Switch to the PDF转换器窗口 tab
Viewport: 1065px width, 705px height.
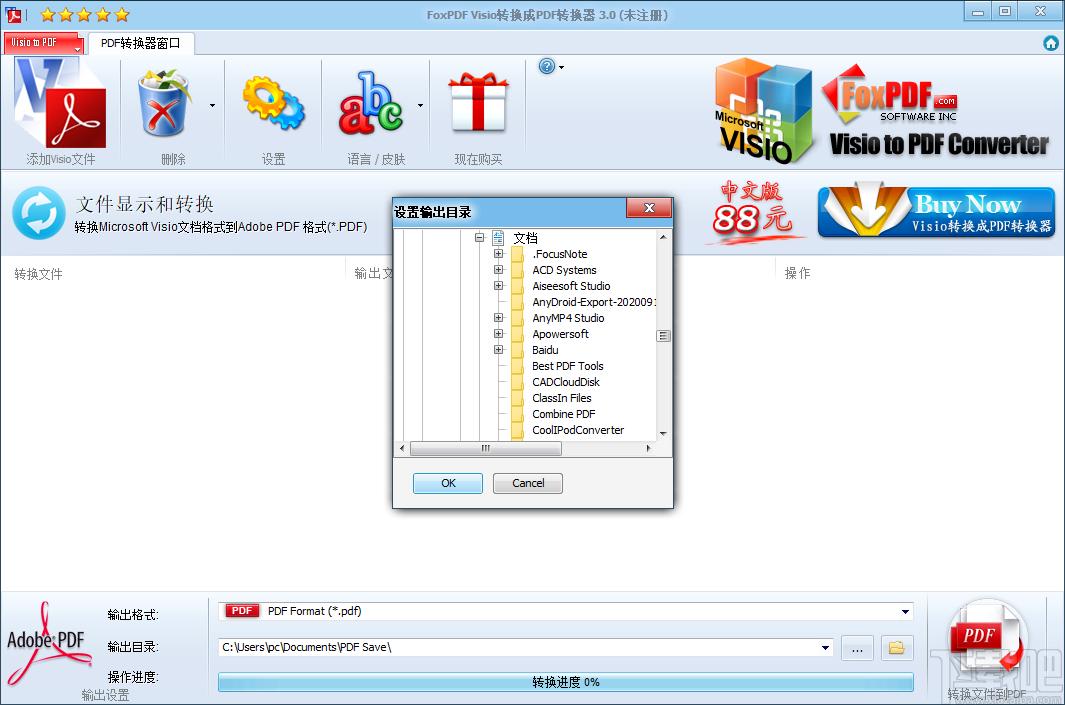click(141, 43)
